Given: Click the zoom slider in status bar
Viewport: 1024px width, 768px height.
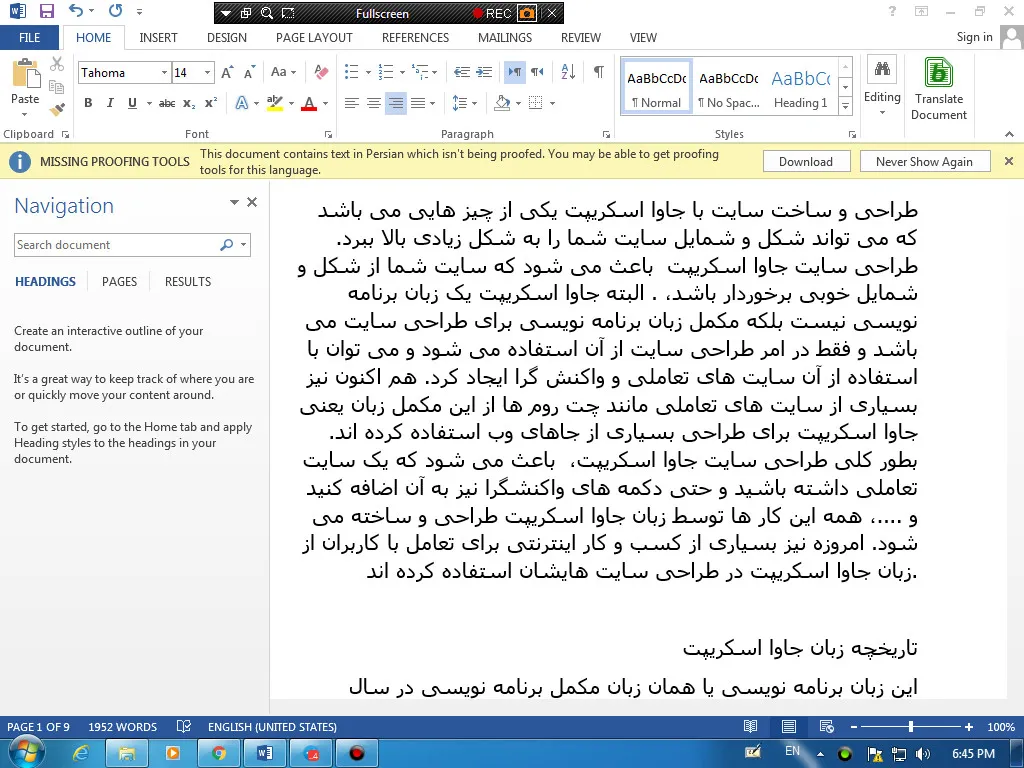Looking at the screenshot, I should [910, 727].
